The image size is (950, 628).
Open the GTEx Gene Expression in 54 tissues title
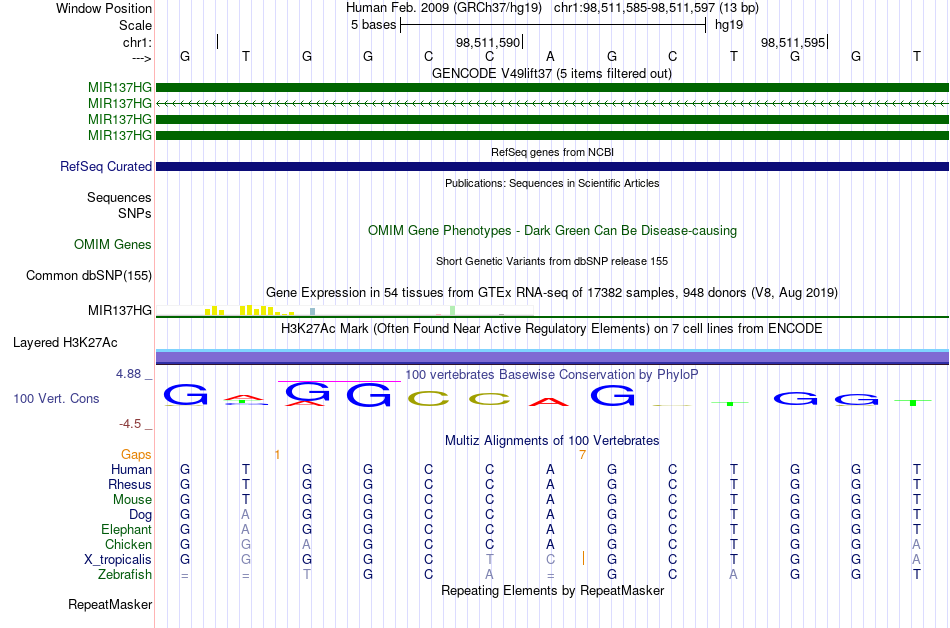click(x=552, y=293)
